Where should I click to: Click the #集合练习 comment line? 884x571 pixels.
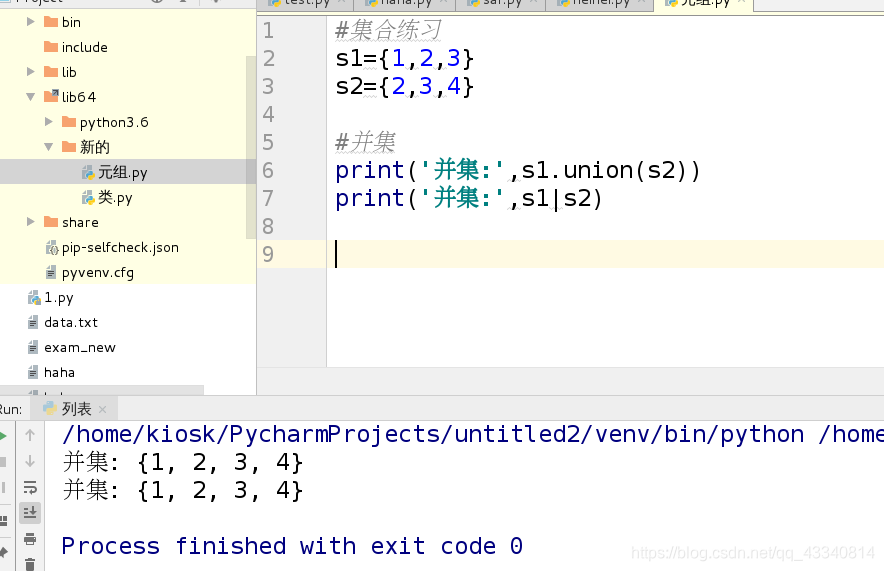point(388,30)
